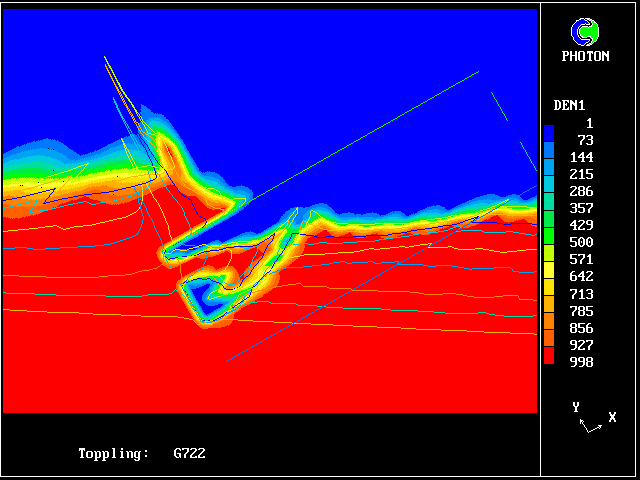Screen dimensions: 640x480
Task: Select the legend value 215
Action: point(580,174)
